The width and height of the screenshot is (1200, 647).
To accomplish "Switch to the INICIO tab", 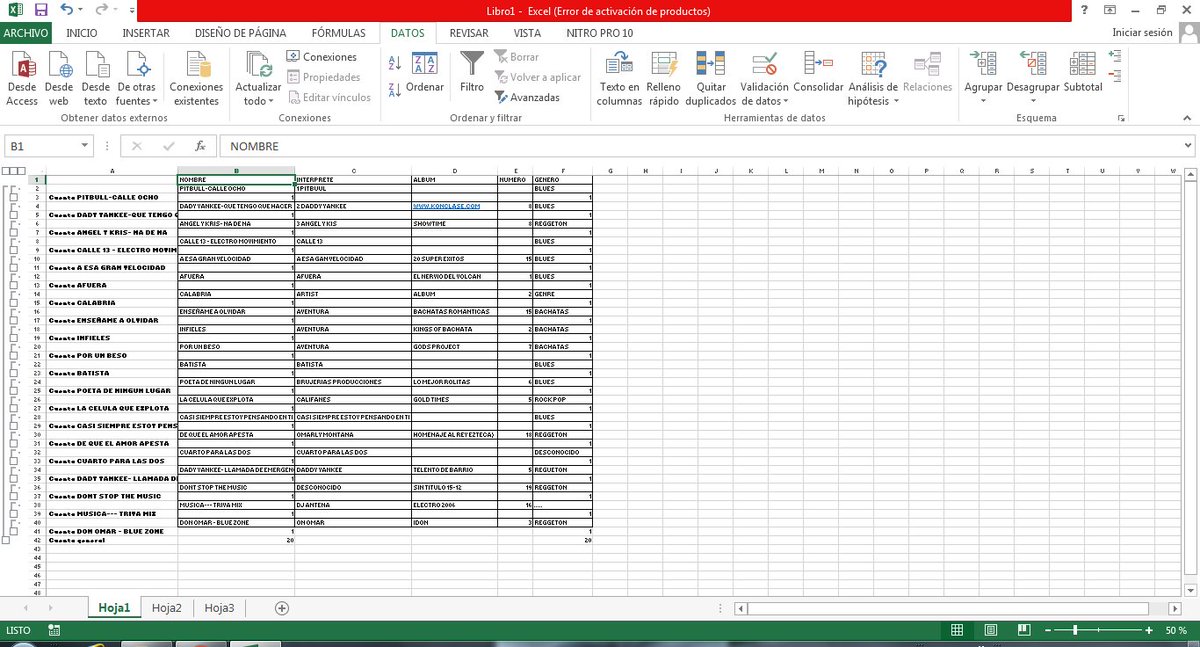I will [82, 32].
